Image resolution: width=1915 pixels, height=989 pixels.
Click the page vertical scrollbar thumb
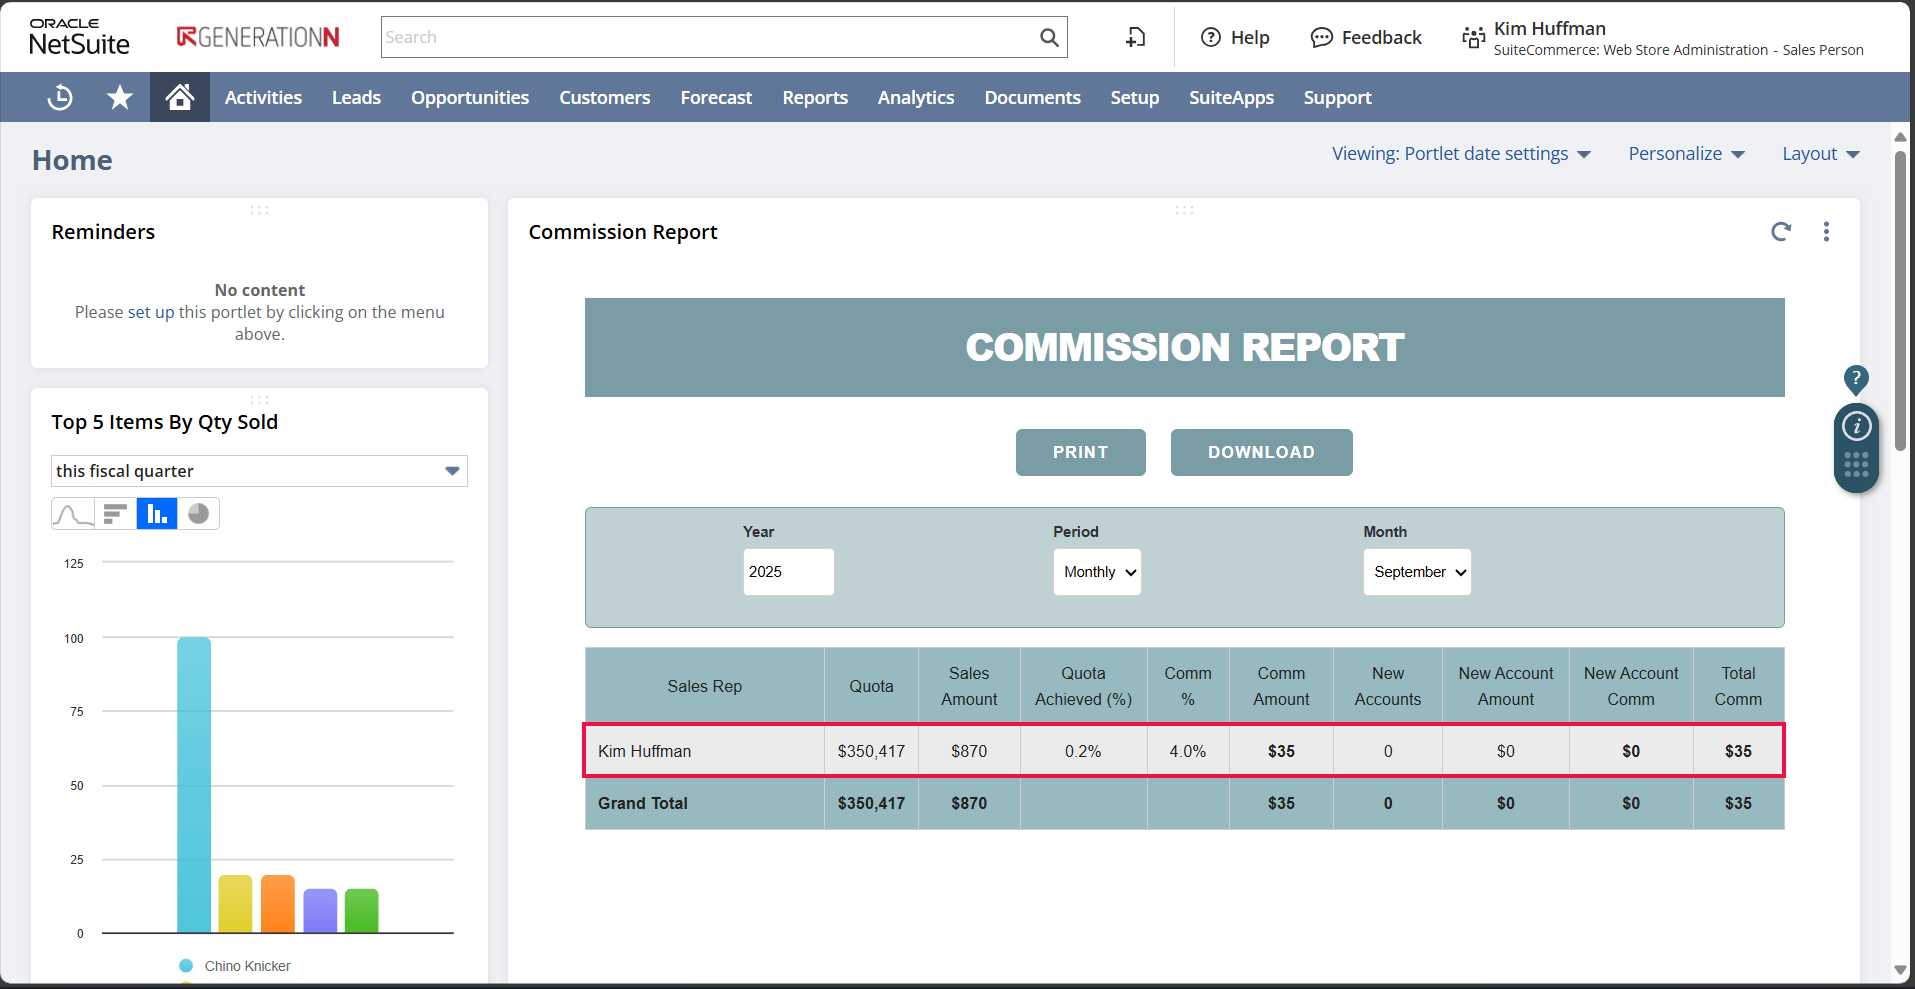coord(1900,300)
